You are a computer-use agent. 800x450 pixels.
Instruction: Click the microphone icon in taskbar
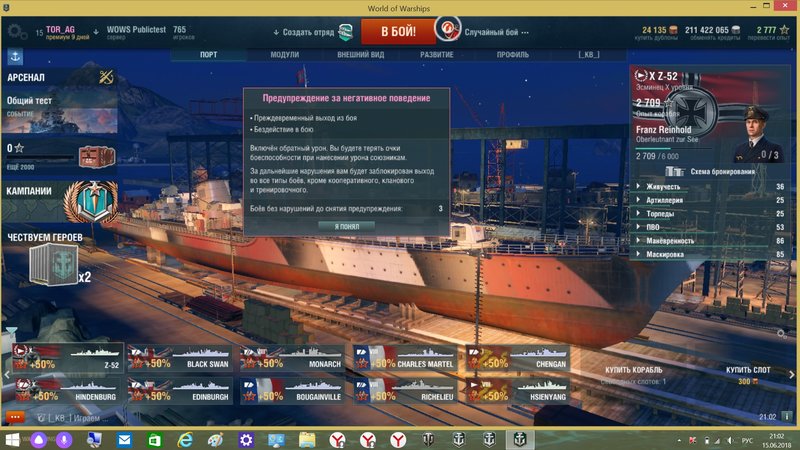(x=64, y=439)
